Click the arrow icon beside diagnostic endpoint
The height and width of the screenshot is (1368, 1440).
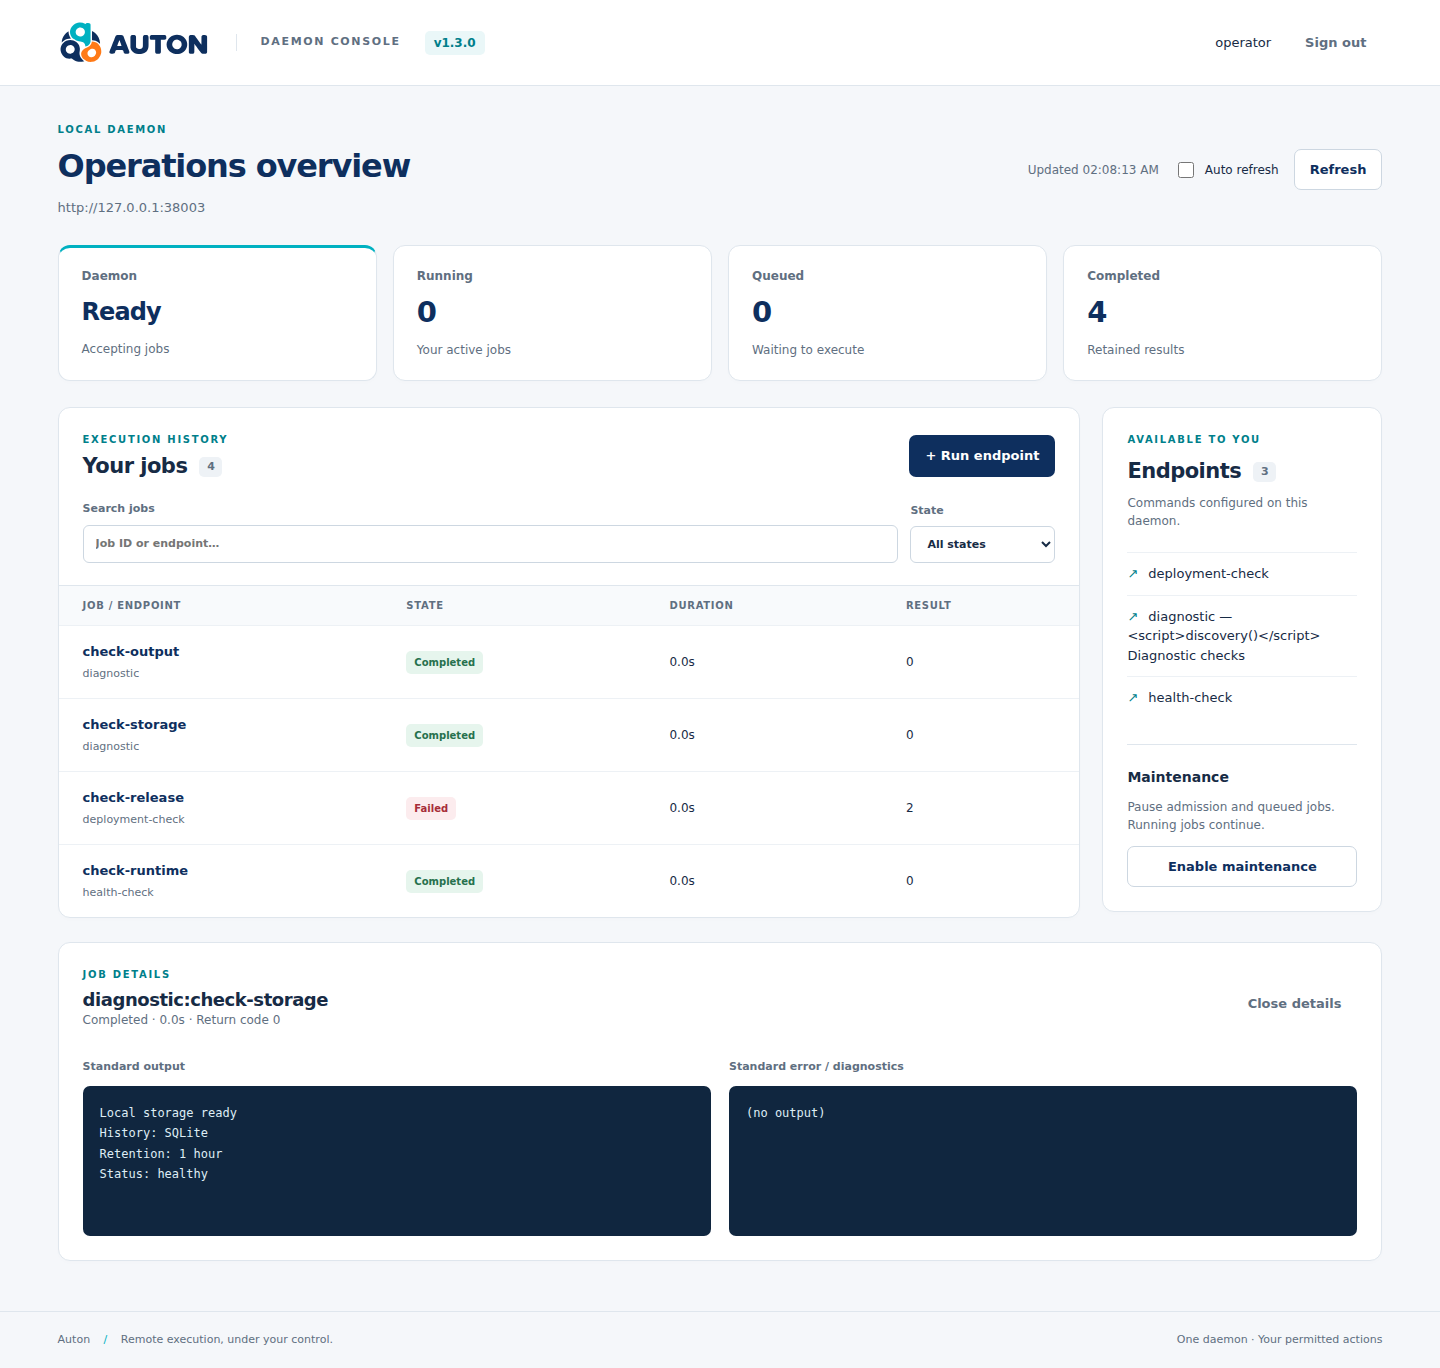[x=1133, y=617]
